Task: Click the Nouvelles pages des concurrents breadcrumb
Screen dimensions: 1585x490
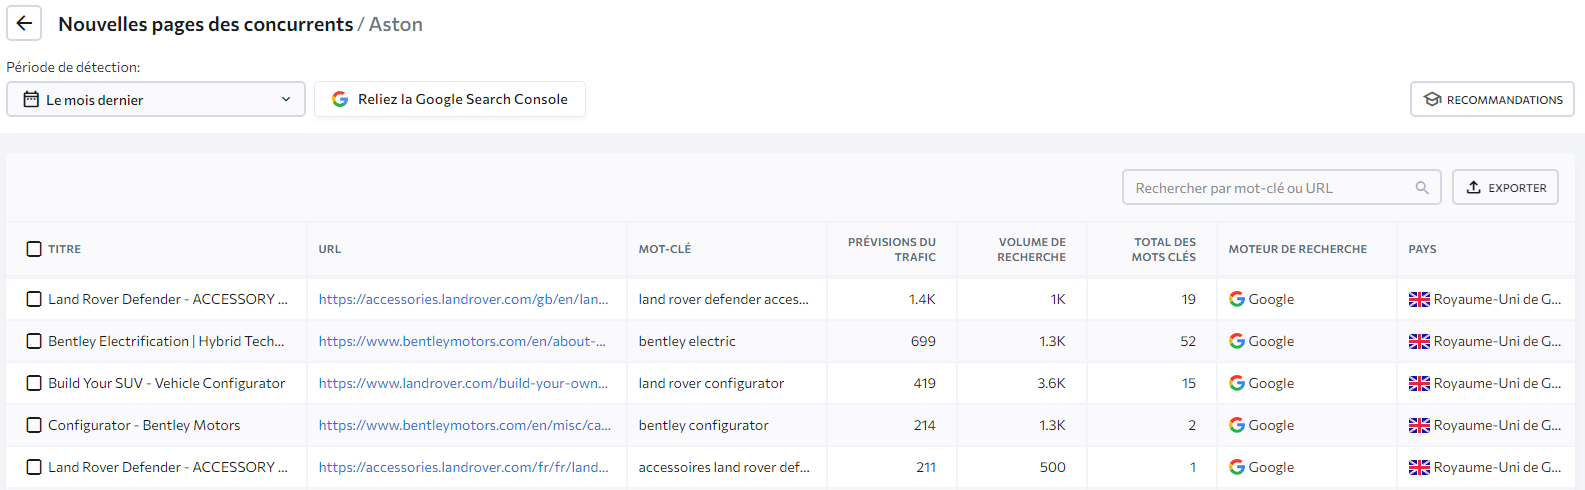Action: (x=206, y=24)
